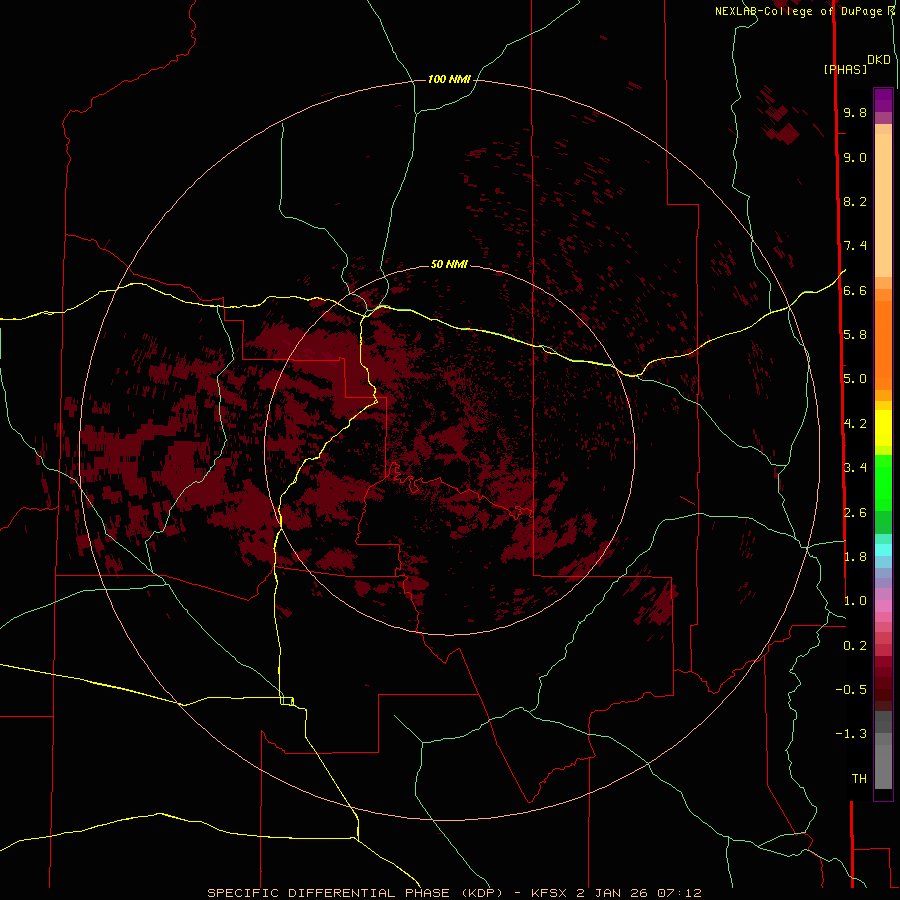Click the 8.2 legend value
The height and width of the screenshot is (900, 900).
pyautogui.click(x=855, y=201)
